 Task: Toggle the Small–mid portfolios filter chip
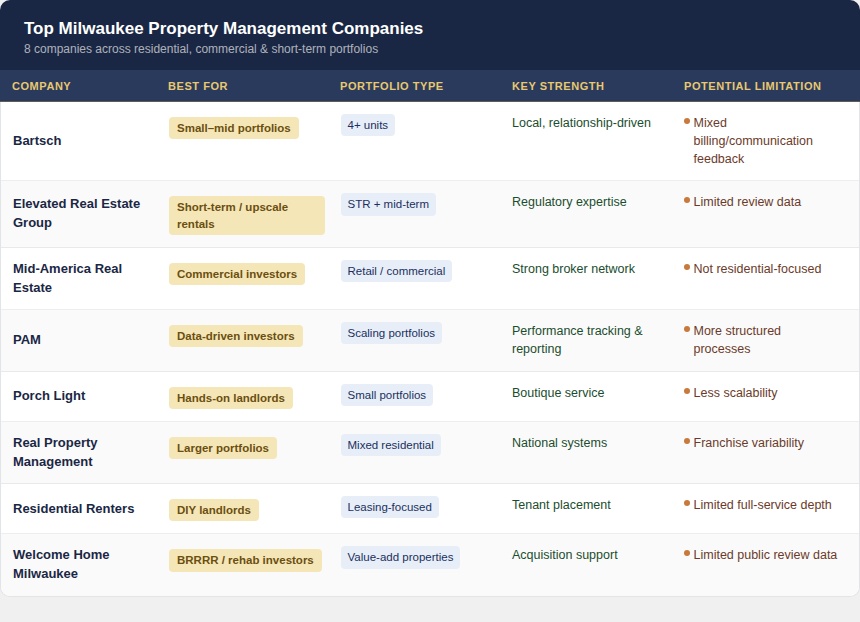234,128
